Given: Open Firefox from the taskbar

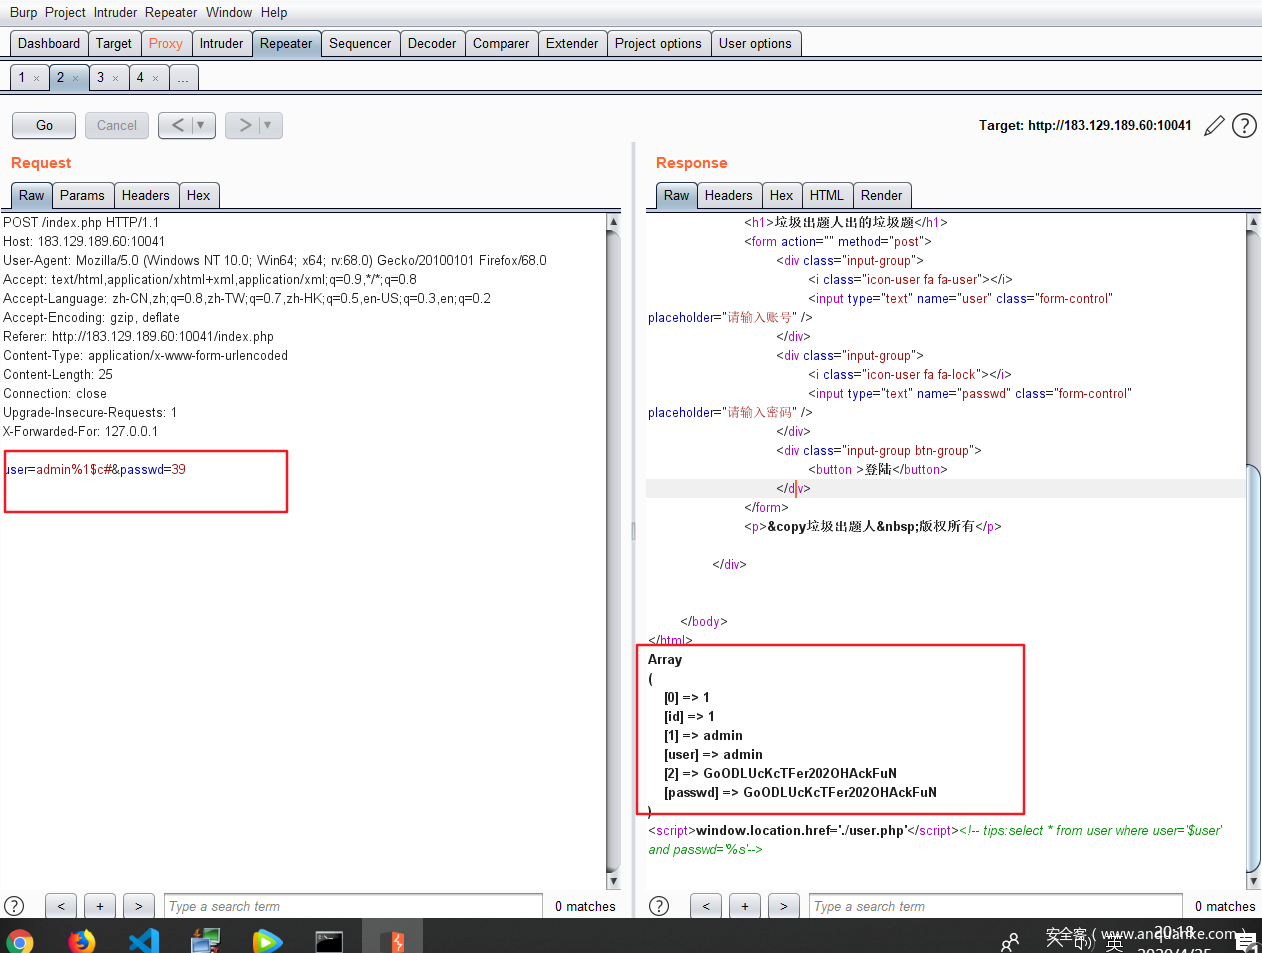Looking at the screenshot, I should [82, 941].
